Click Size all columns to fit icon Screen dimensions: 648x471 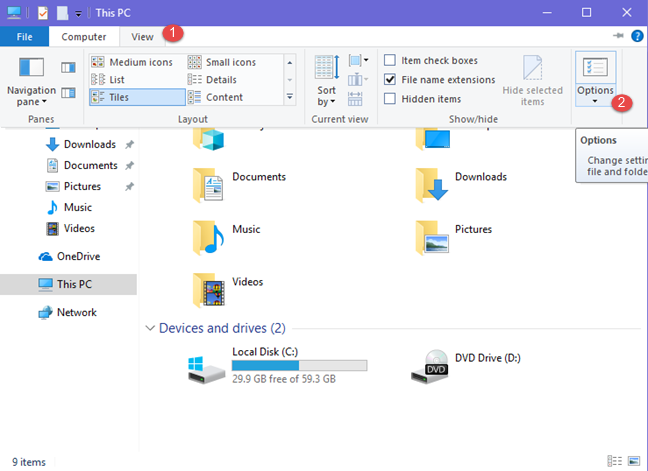(355, 99)
